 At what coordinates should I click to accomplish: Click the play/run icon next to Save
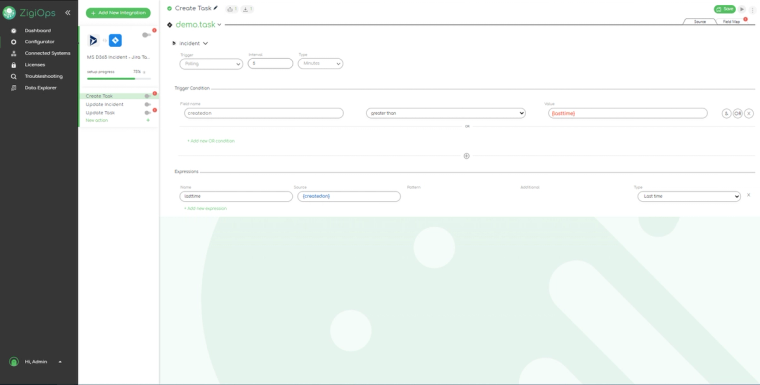(742, 9)
